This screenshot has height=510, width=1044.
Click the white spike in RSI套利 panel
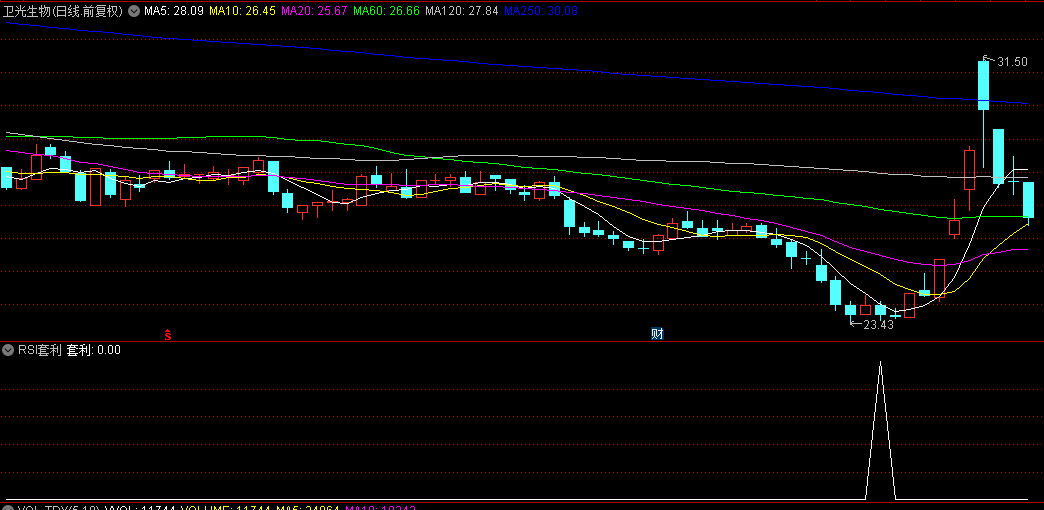click(x=880, y=430)
